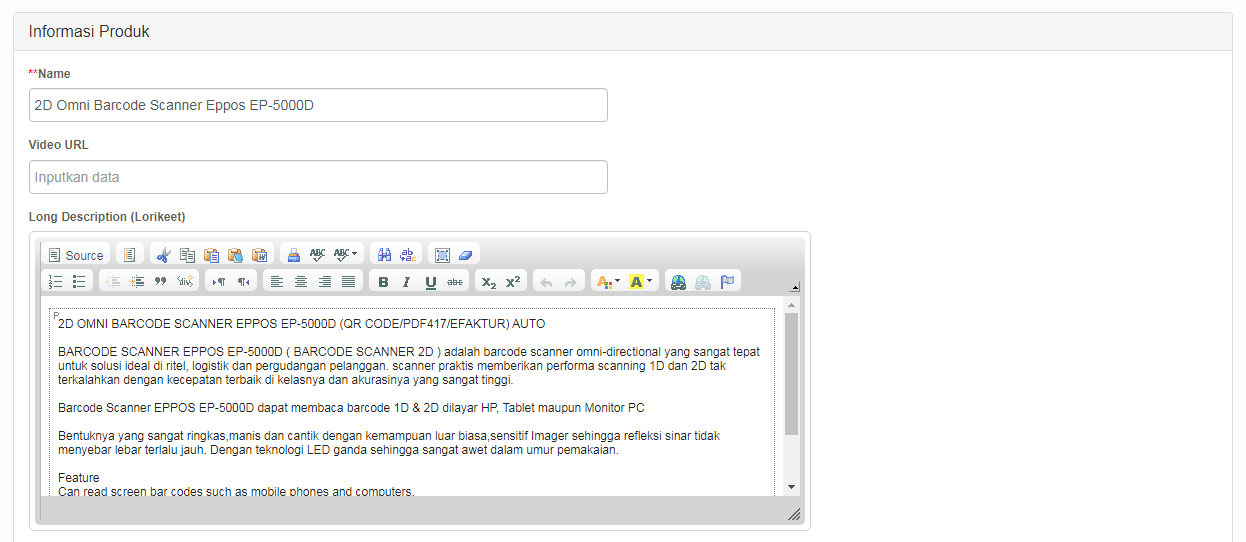Open the background color picker

pyautogui.click(x=641, y=282)
